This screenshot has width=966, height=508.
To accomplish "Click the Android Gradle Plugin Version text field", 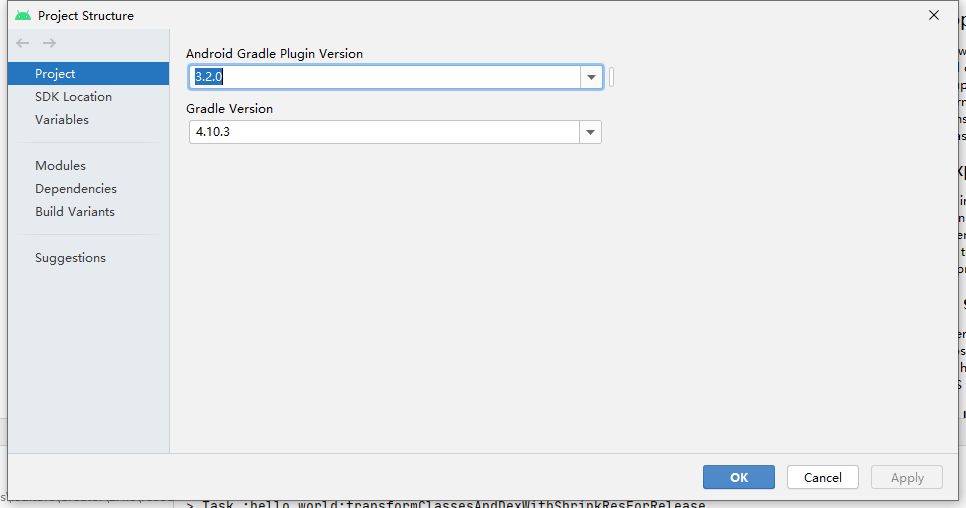I will tap(385, 77).
